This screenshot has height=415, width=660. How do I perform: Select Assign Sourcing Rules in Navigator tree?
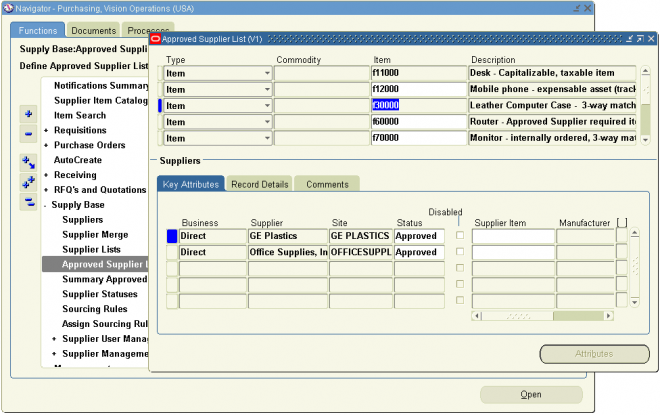coord(105,324)
